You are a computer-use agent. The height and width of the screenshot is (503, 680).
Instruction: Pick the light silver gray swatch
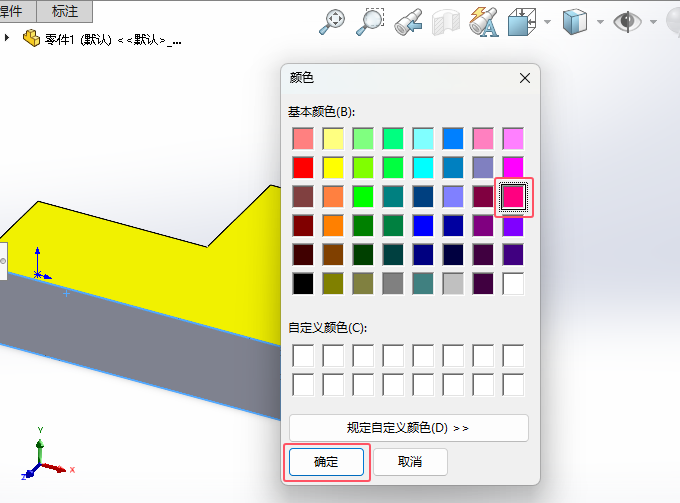click(x=453, y=284)
